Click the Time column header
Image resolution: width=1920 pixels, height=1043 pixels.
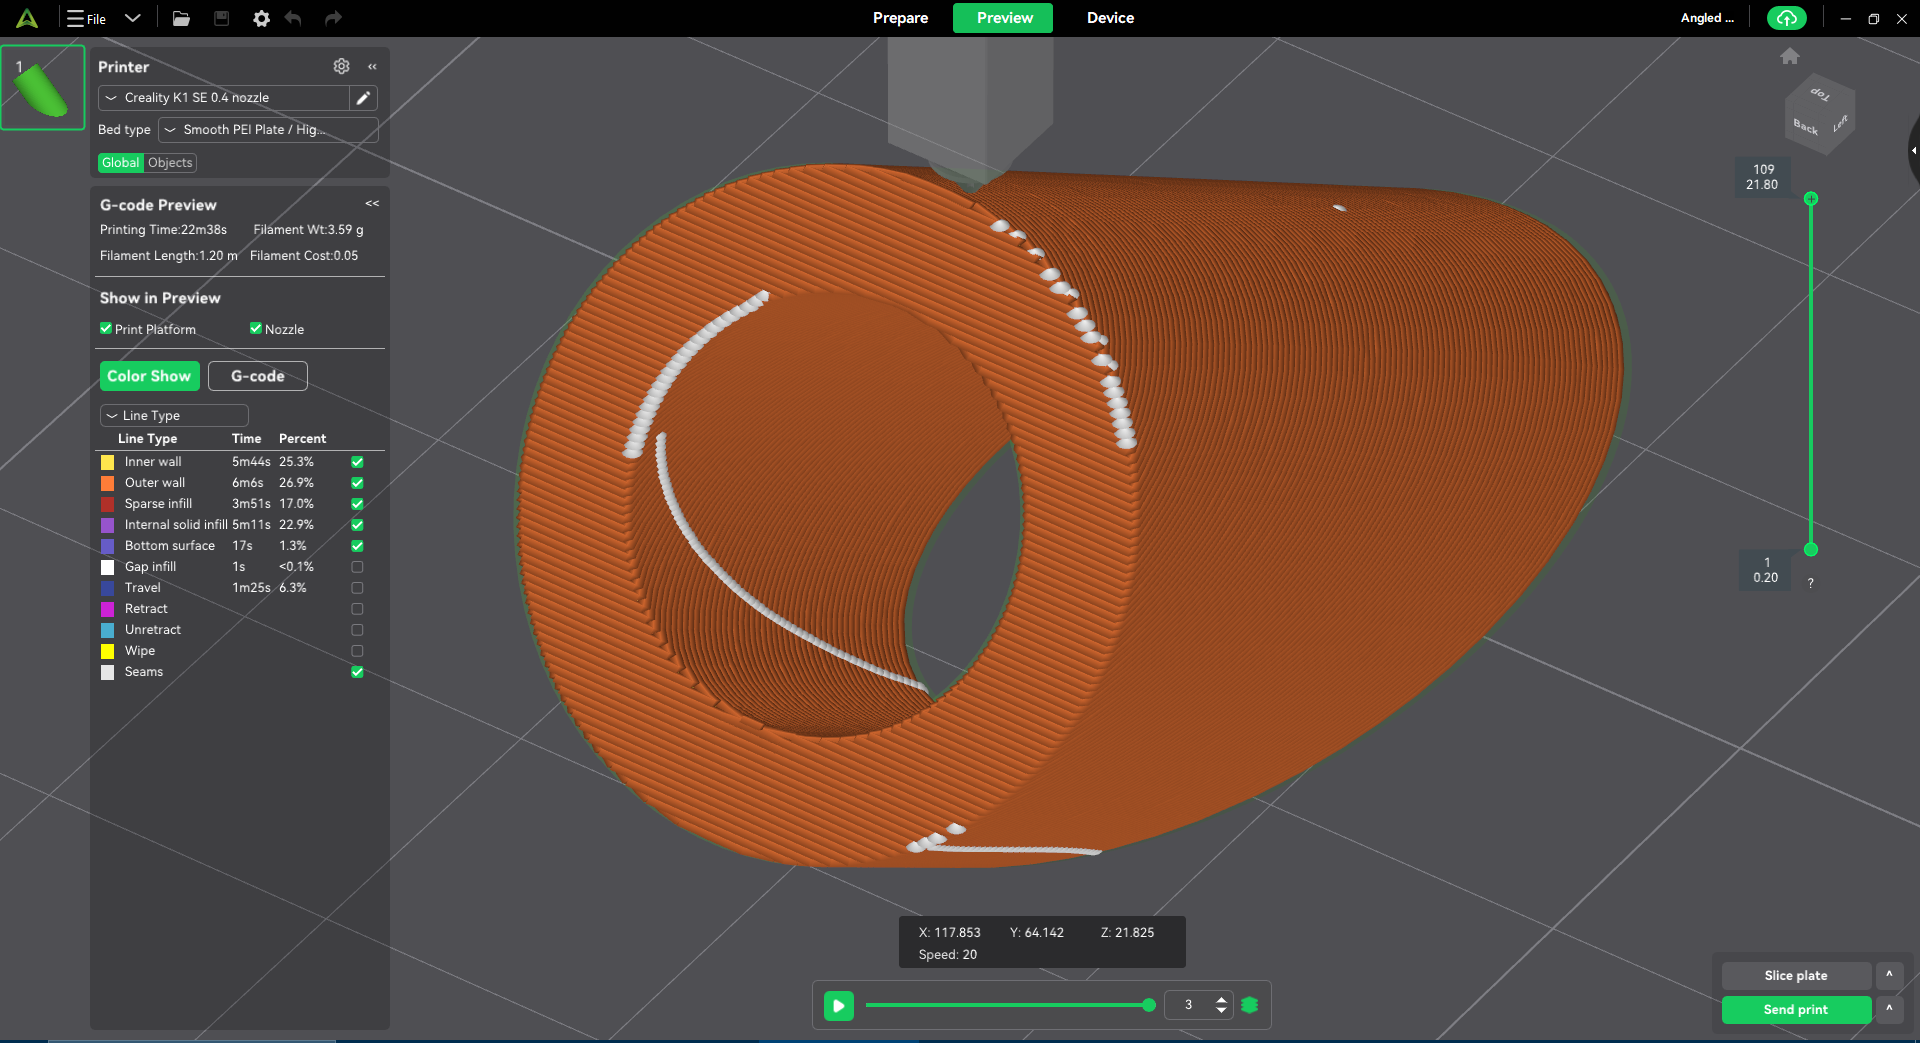(246, 439)
